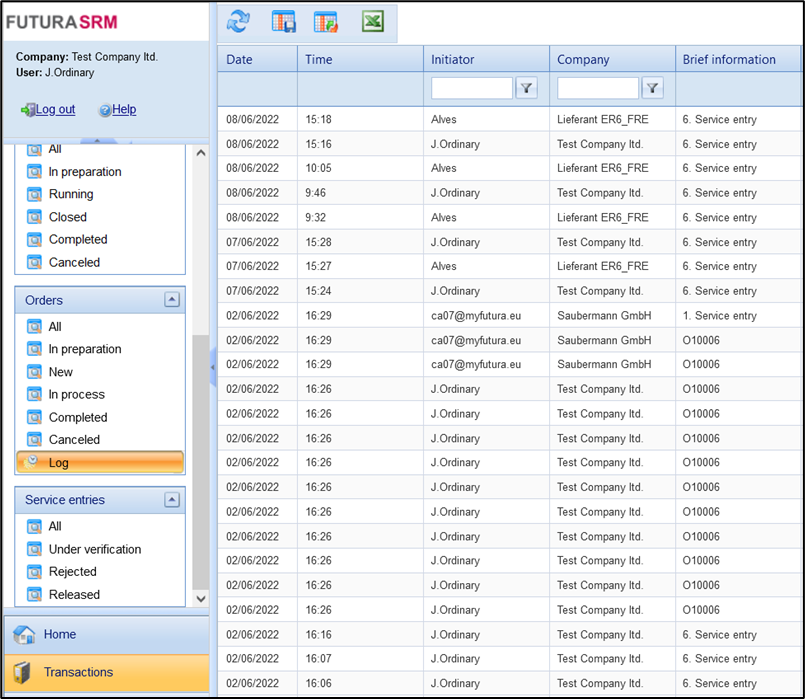Viewport: 805px width, 699px height.
Task: Click the Help question mark icon
Action: coord(104,110)
